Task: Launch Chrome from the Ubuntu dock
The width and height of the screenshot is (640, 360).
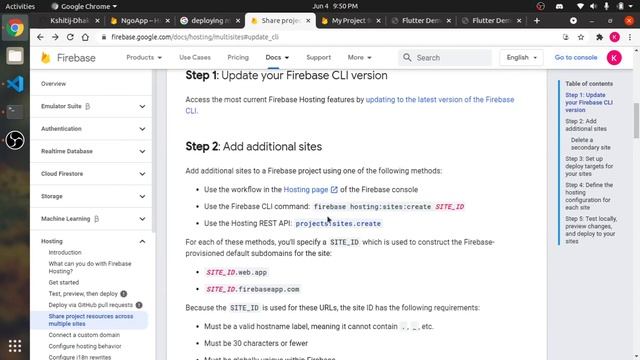Action: click(x=15, y=28)
